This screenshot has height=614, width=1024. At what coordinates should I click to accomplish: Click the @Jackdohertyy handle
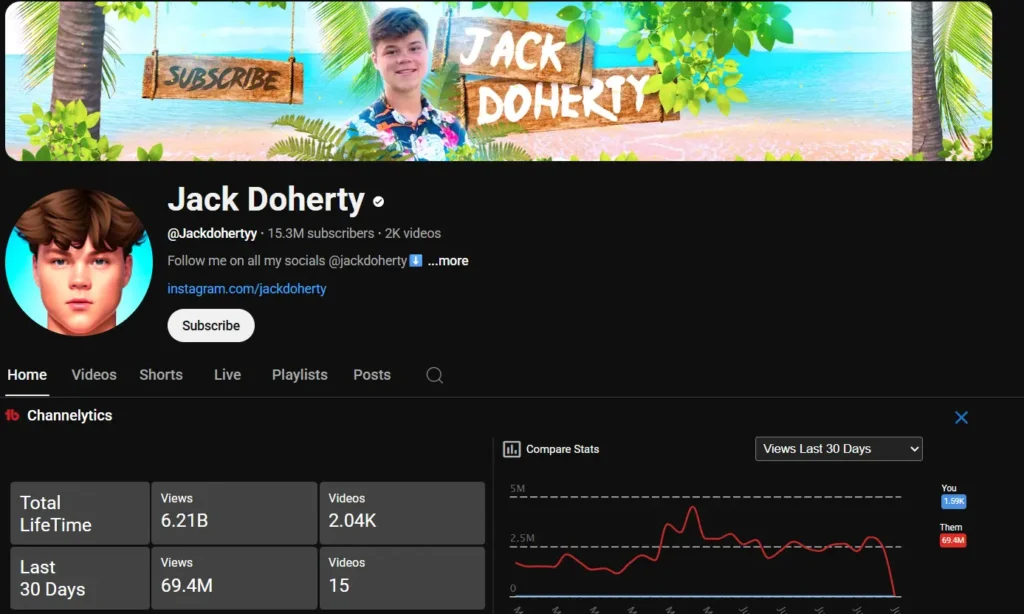[212, 233]
